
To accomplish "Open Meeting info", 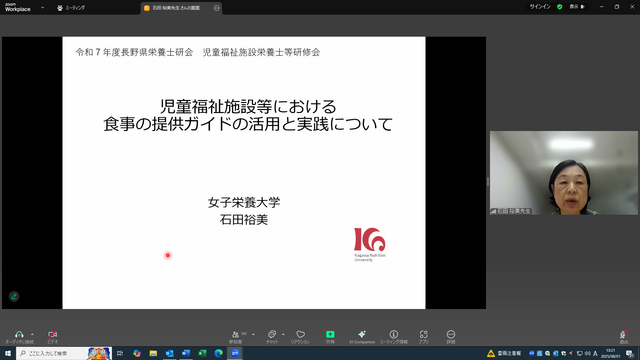I will (393, 337).
